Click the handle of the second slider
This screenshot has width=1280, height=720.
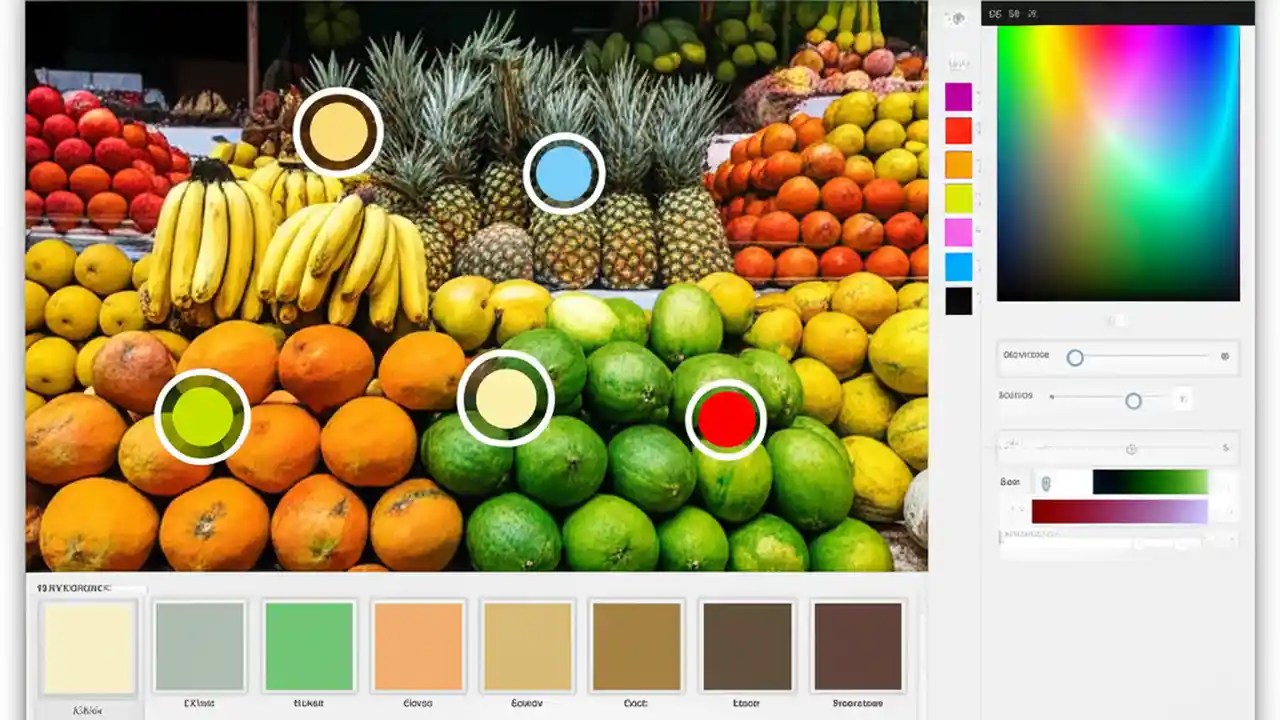pyautogui.click(x=1133, y=400)
